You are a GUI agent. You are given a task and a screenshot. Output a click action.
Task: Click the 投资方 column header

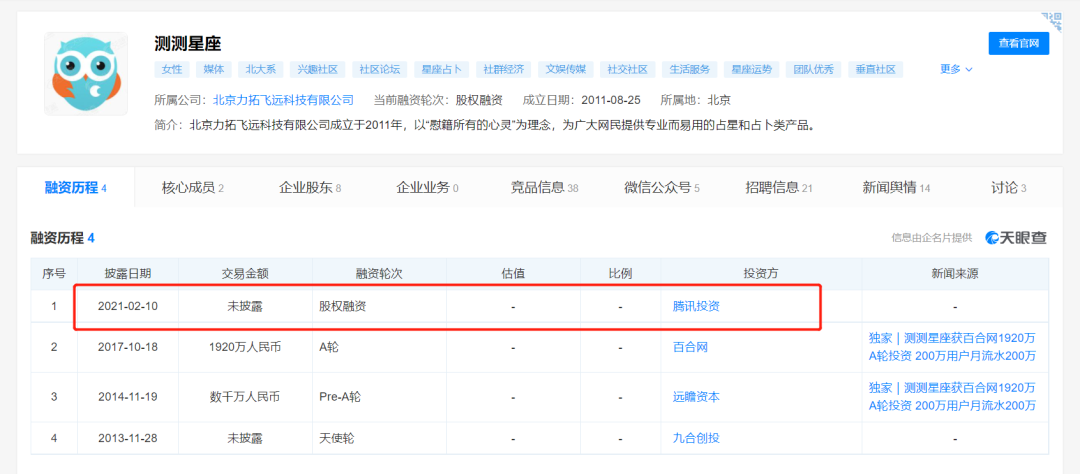(x=761, y=274)
